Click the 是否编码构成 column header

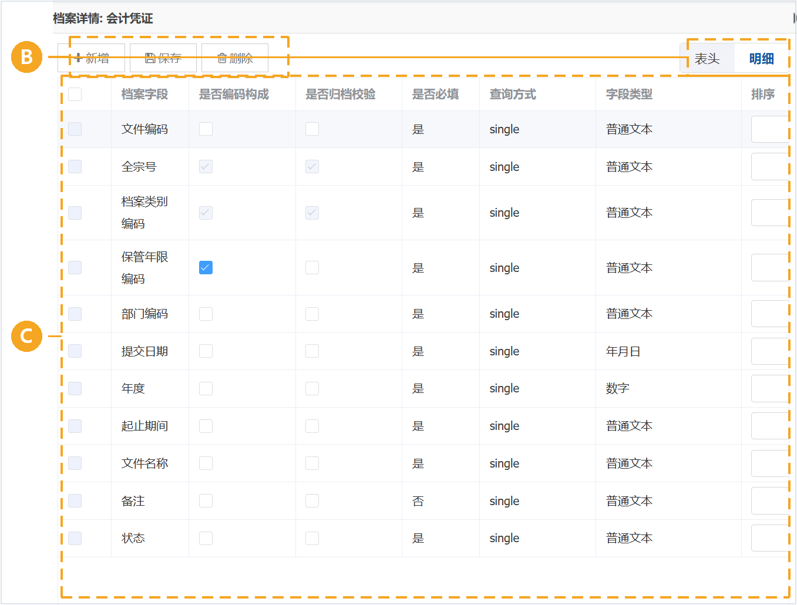(x=234, y=94)
